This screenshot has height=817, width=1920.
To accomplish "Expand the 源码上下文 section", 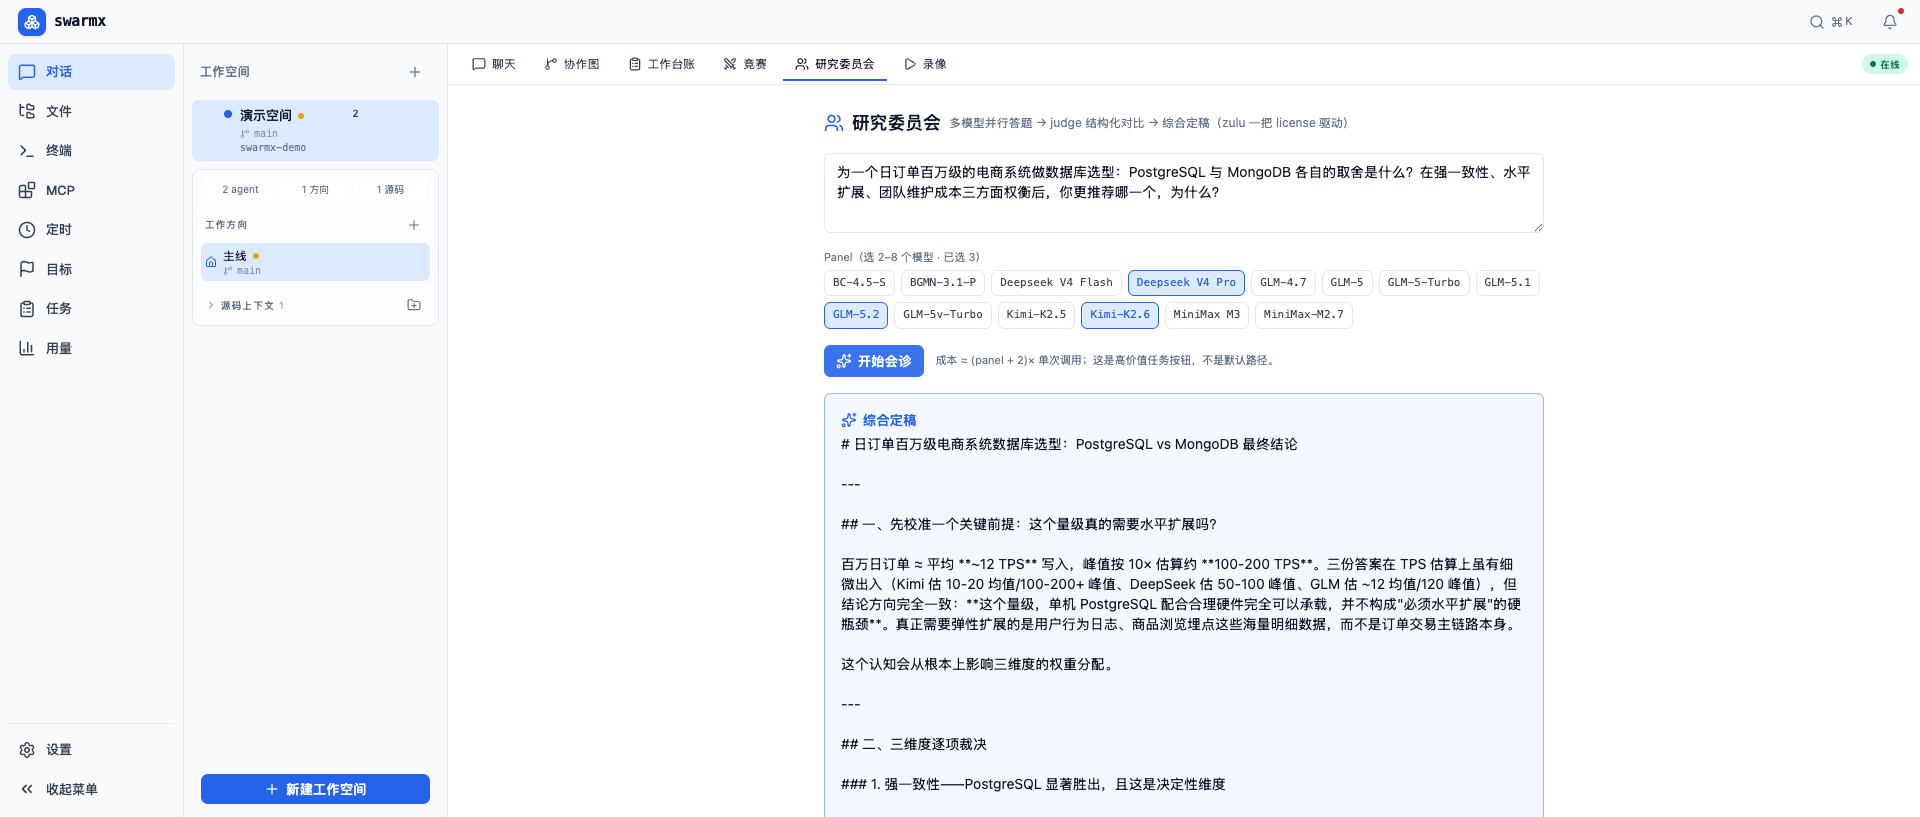I will [246, 305].
